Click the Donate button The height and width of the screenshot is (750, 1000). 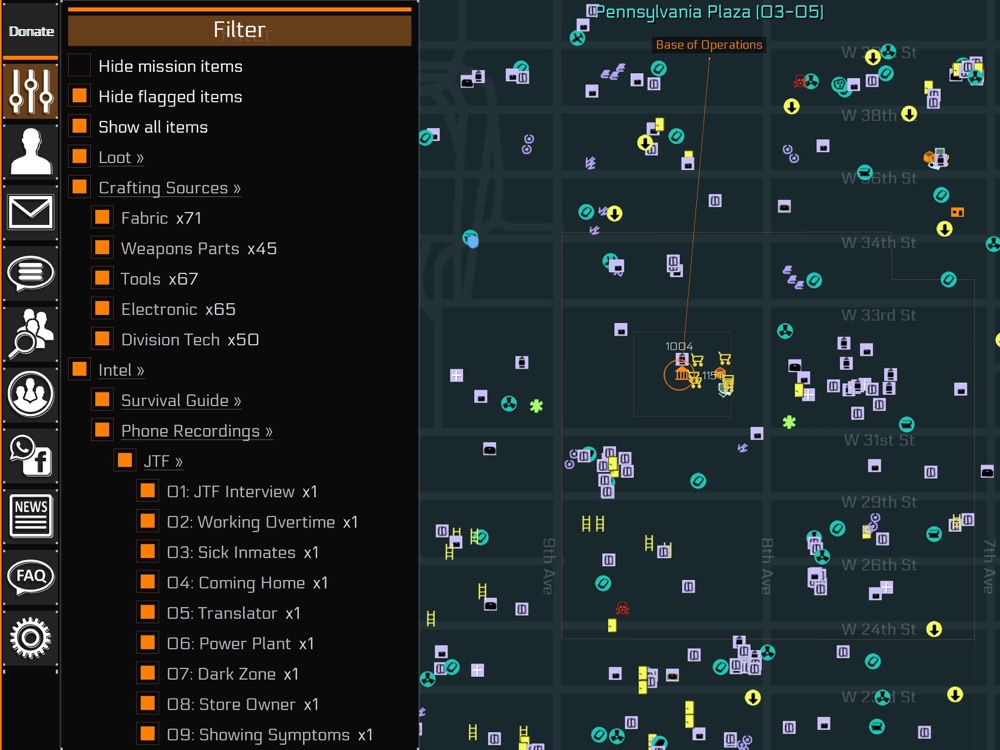pos(31,31)
